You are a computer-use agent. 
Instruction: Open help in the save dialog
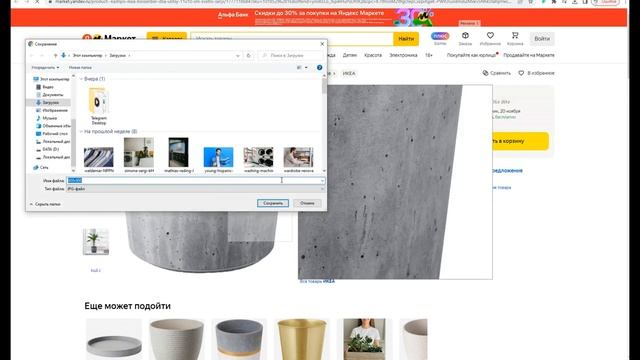(320, 67)
